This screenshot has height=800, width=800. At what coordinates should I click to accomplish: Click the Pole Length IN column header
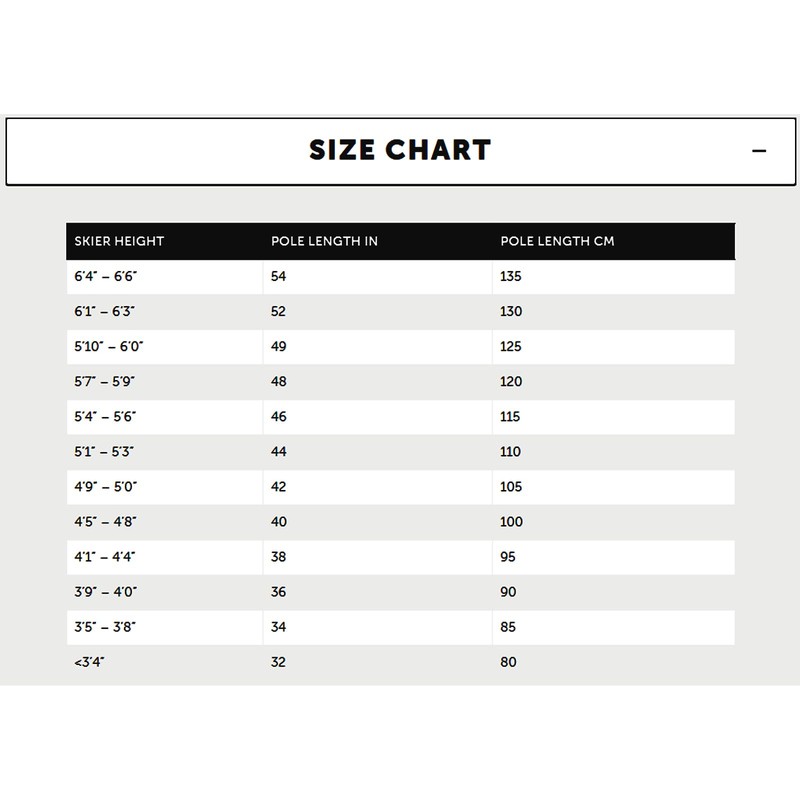[x=324, y=242]
